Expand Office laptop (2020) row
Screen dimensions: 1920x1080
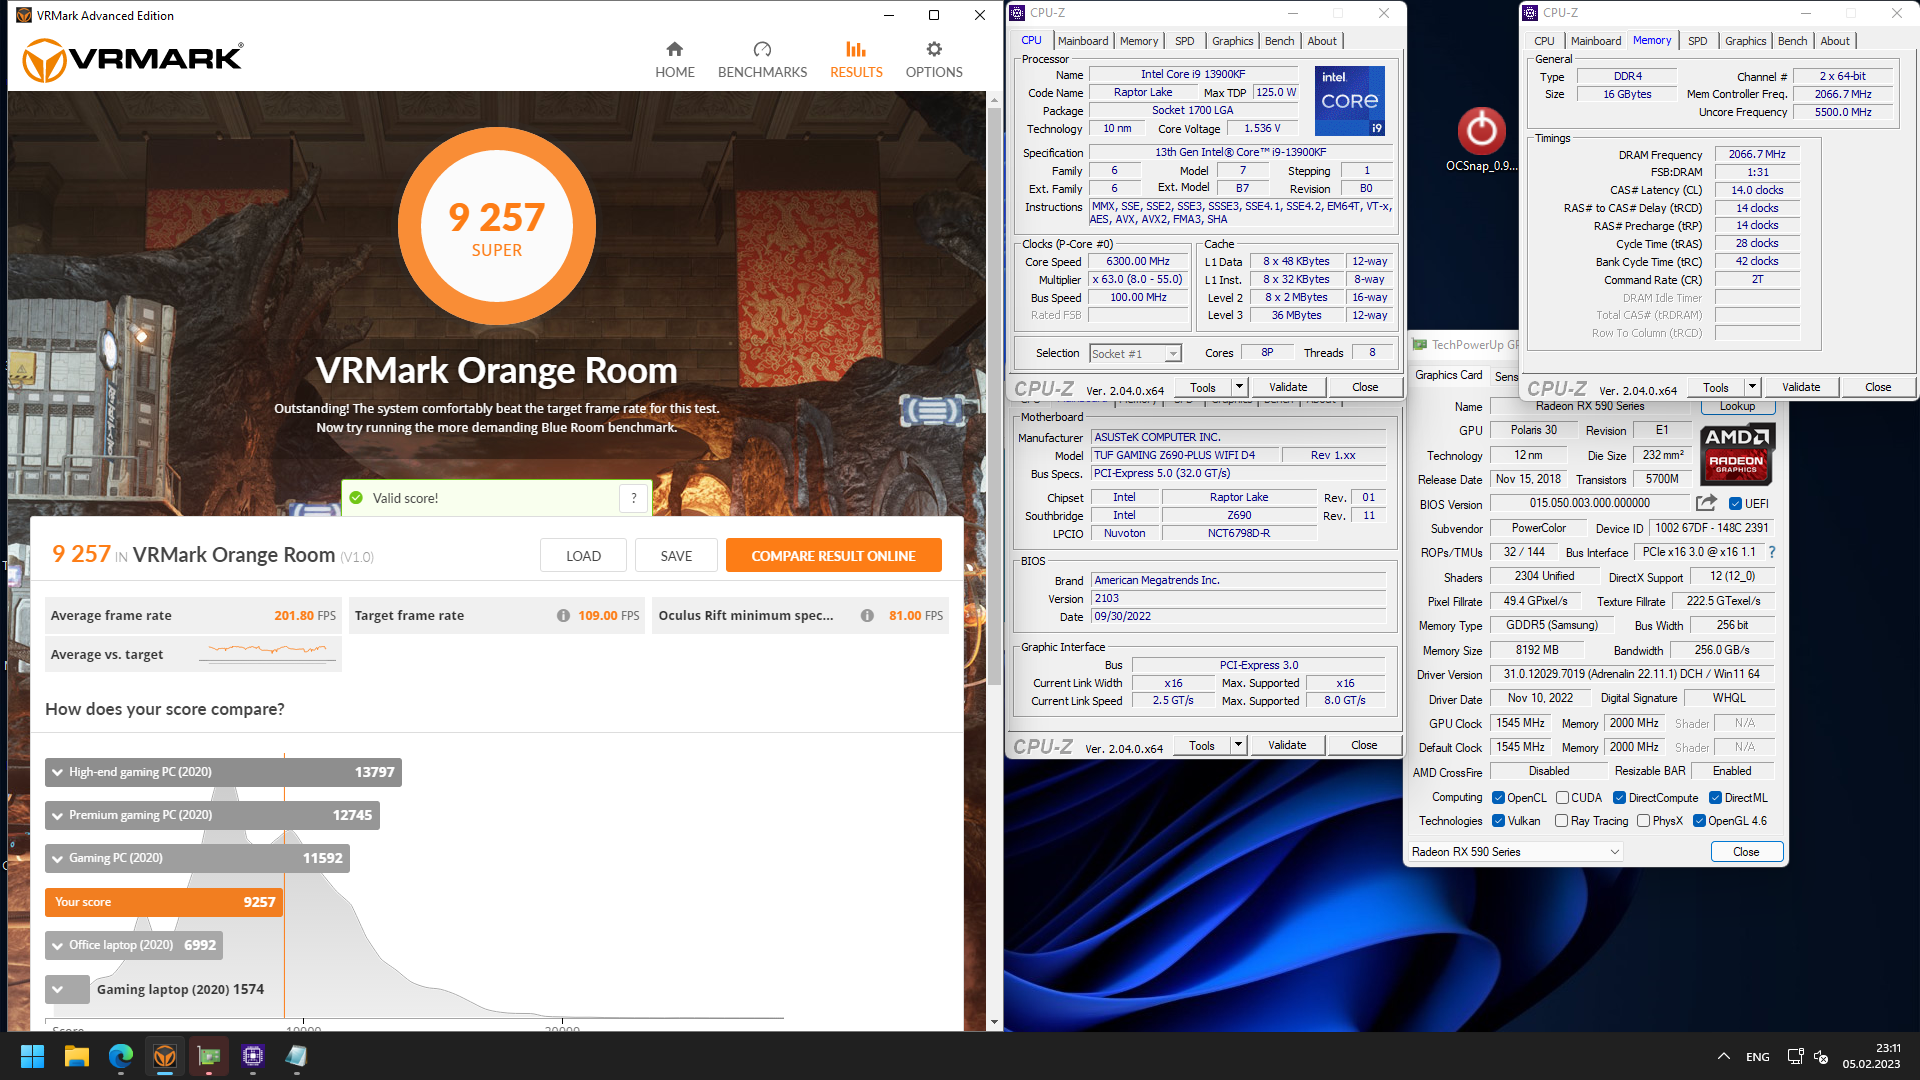tap(134, 945)
